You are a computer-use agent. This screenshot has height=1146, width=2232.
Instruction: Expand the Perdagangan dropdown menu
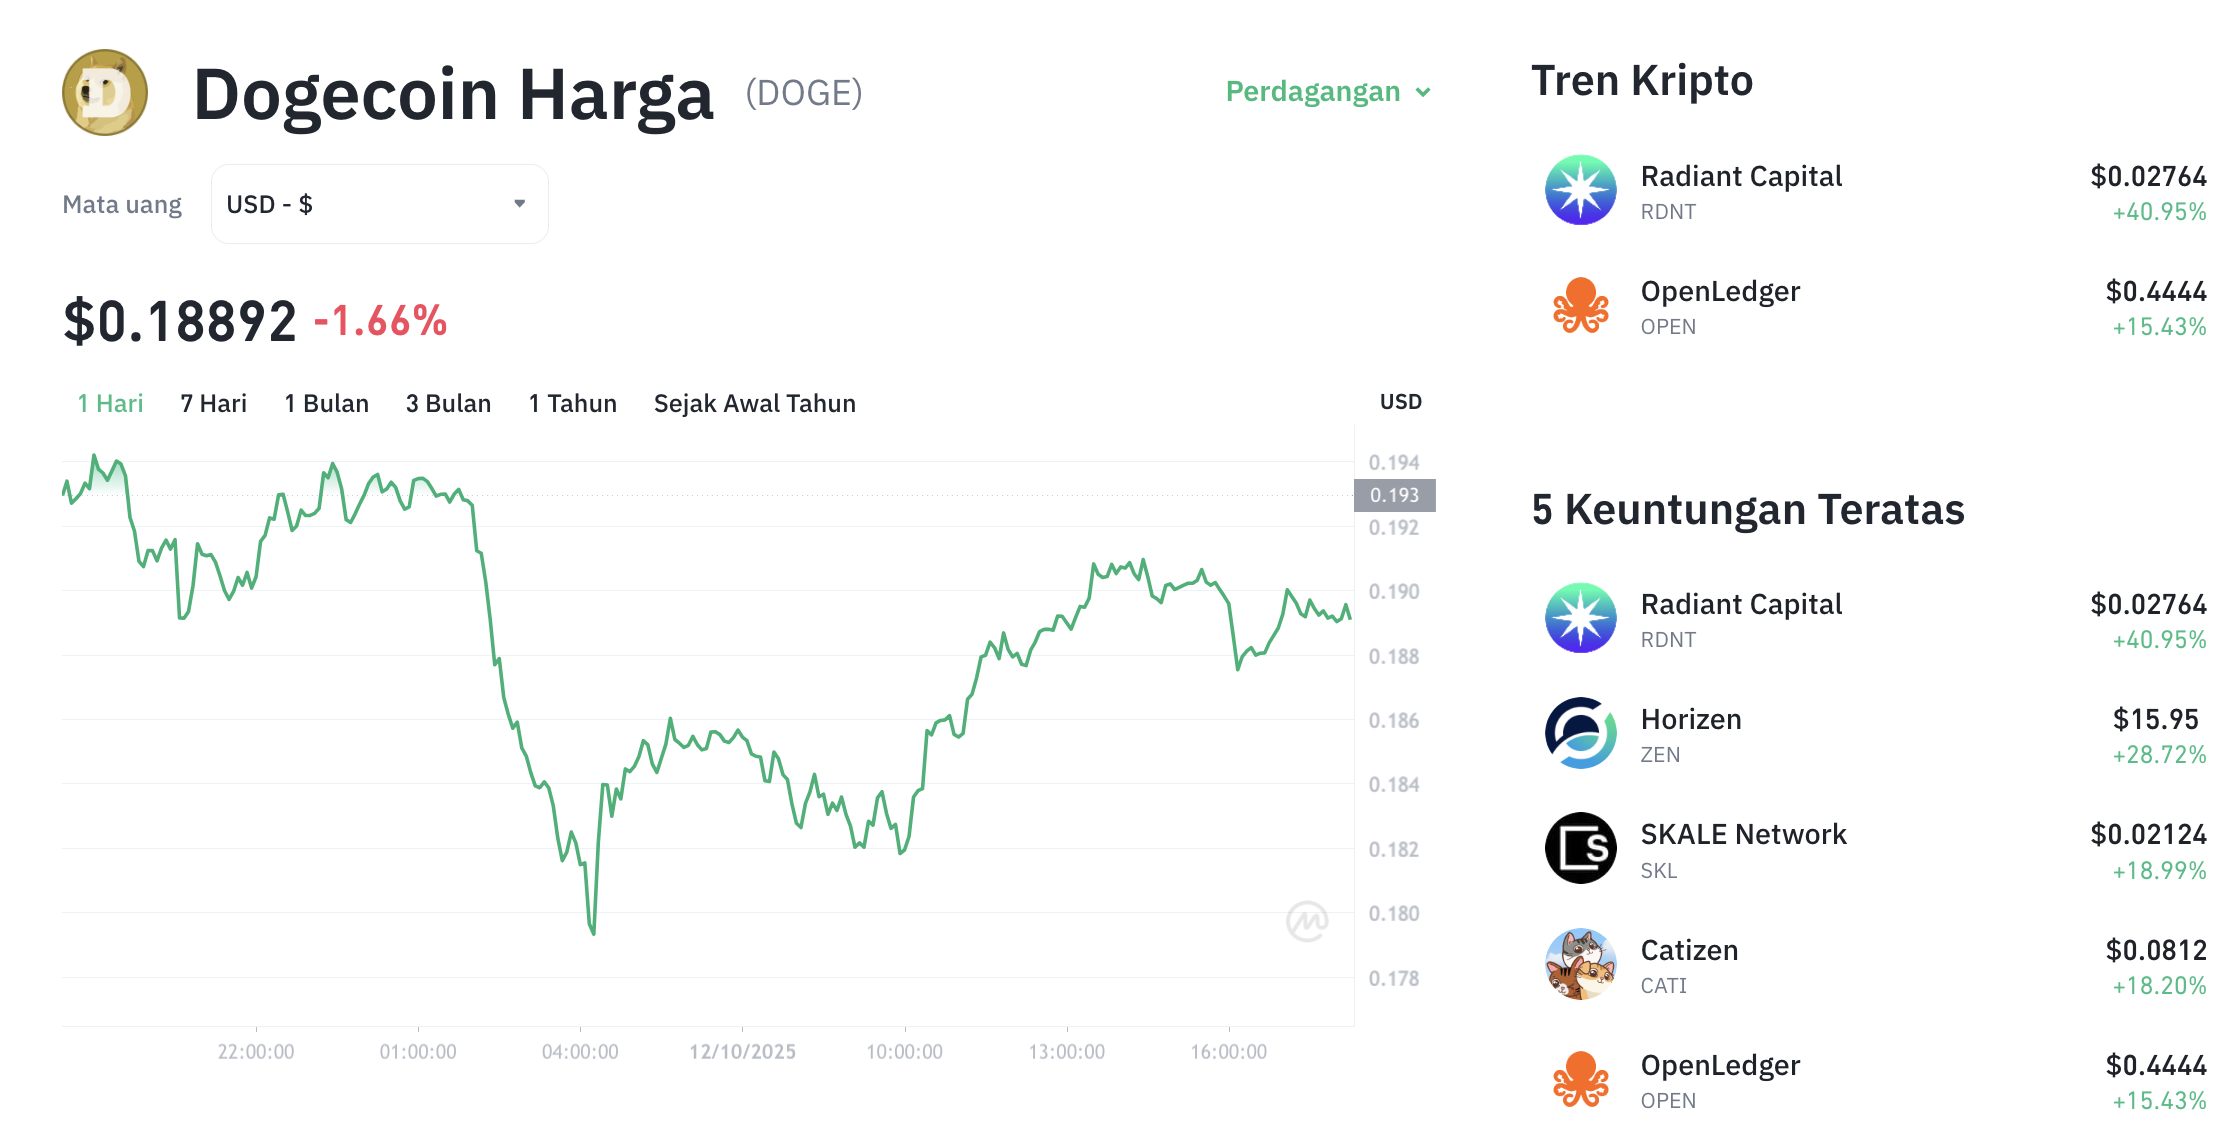[1328, 92]
